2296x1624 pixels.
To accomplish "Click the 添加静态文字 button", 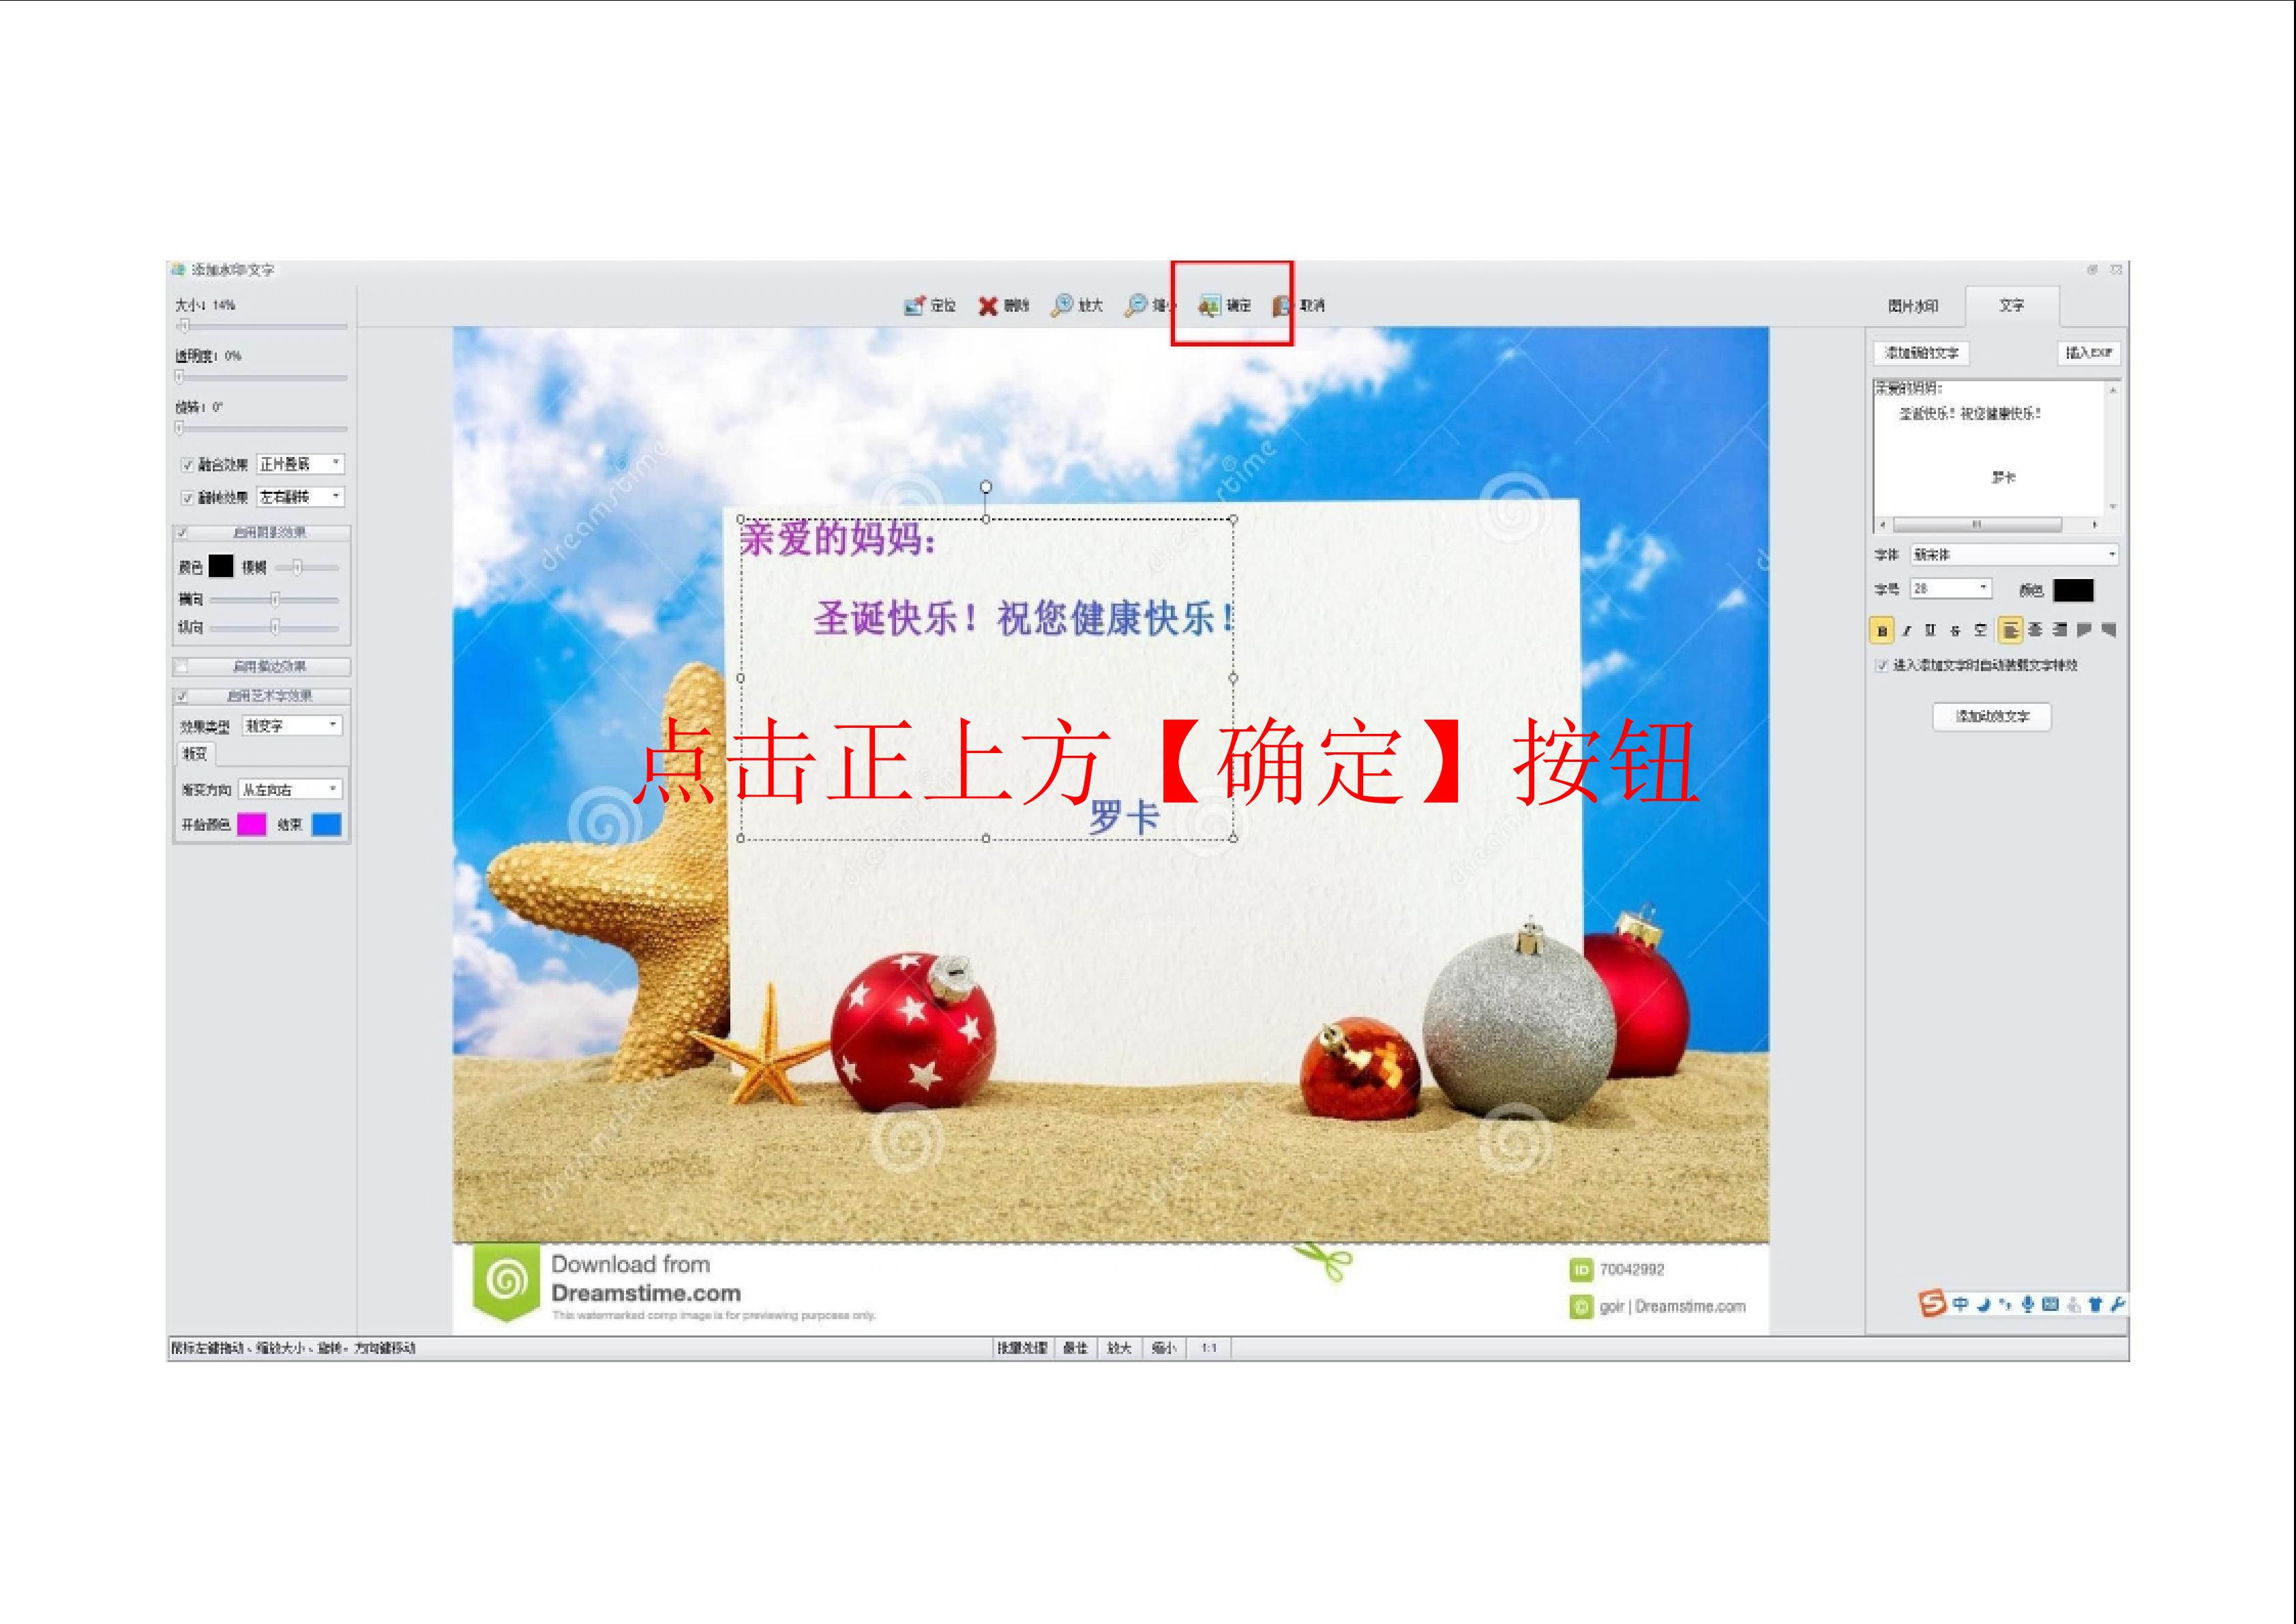I will [1921, 353].
